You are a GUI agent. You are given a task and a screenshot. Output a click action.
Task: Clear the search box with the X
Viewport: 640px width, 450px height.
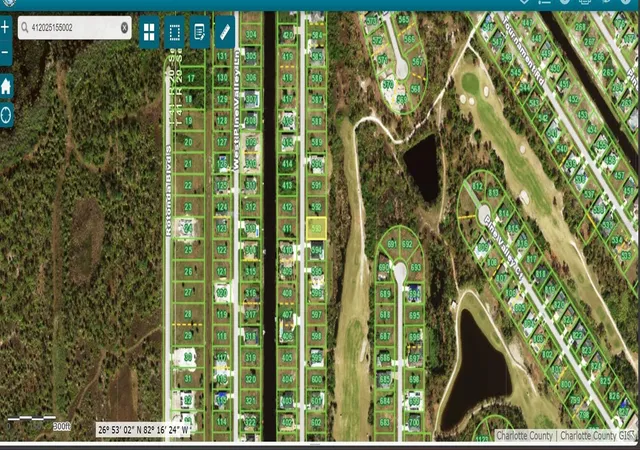click(x=124, y=28)
